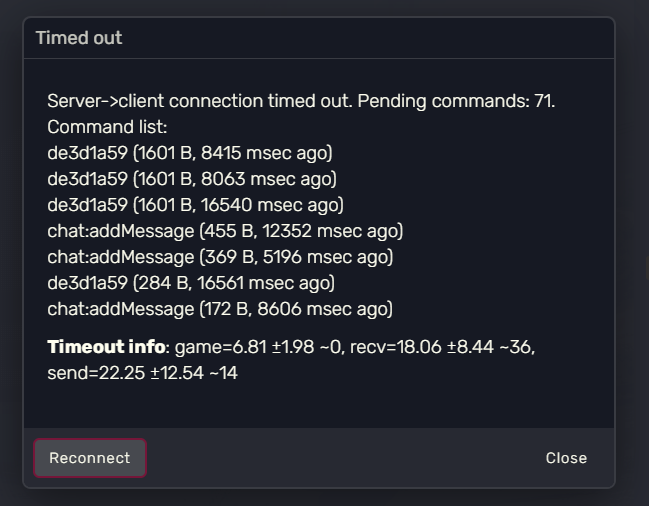Click the "Command list:" label
Image resolution: width=649 pixels, height=506 pixels.
coord(107,127)
